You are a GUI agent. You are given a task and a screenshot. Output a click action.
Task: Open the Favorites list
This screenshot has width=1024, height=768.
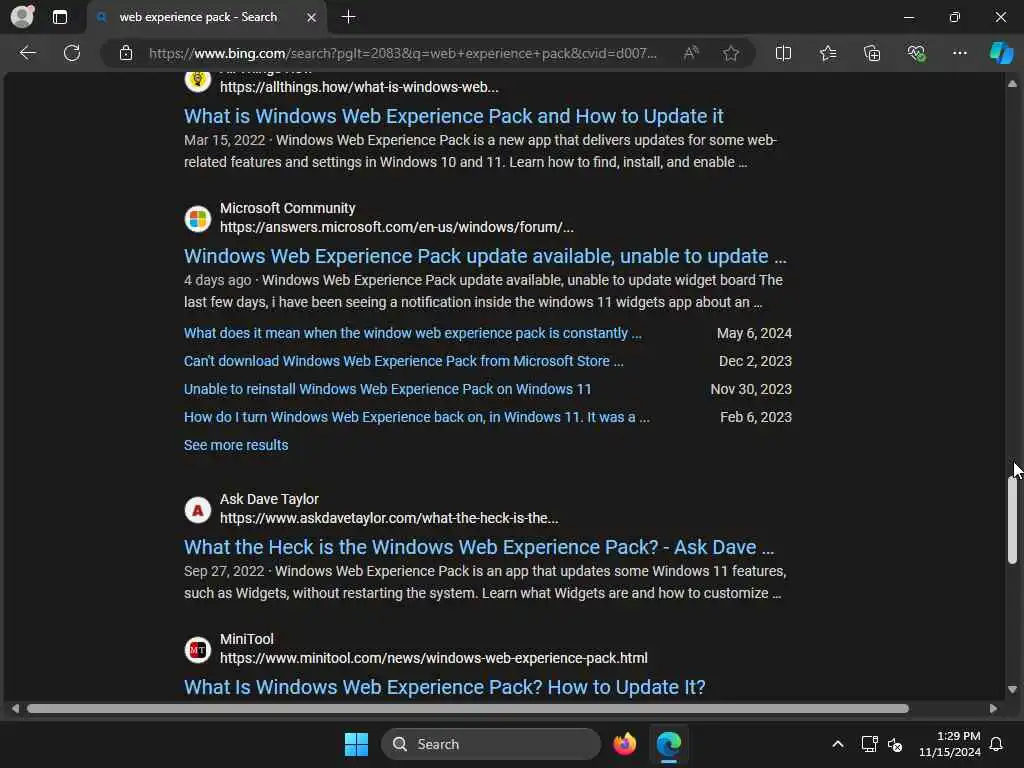827,53
